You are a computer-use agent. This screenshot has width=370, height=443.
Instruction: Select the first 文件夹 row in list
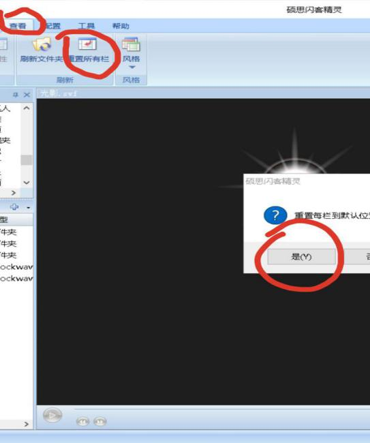point(16,232)
